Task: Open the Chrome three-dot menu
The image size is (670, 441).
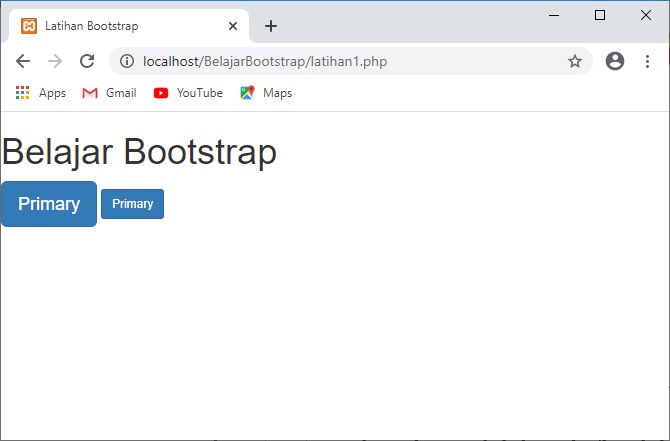Action: coord(647,61)
